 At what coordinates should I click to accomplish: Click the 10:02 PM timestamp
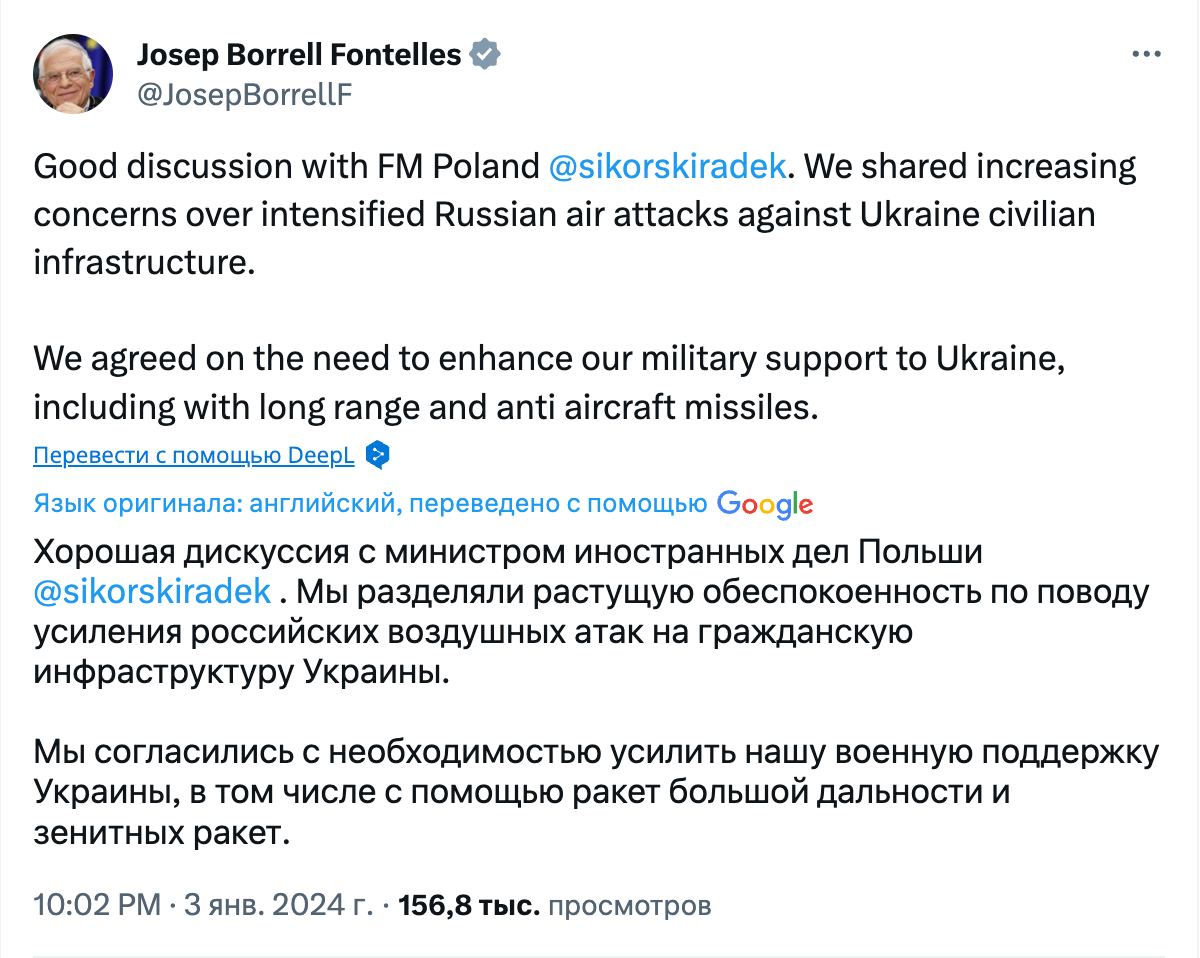tap(97, 905)
